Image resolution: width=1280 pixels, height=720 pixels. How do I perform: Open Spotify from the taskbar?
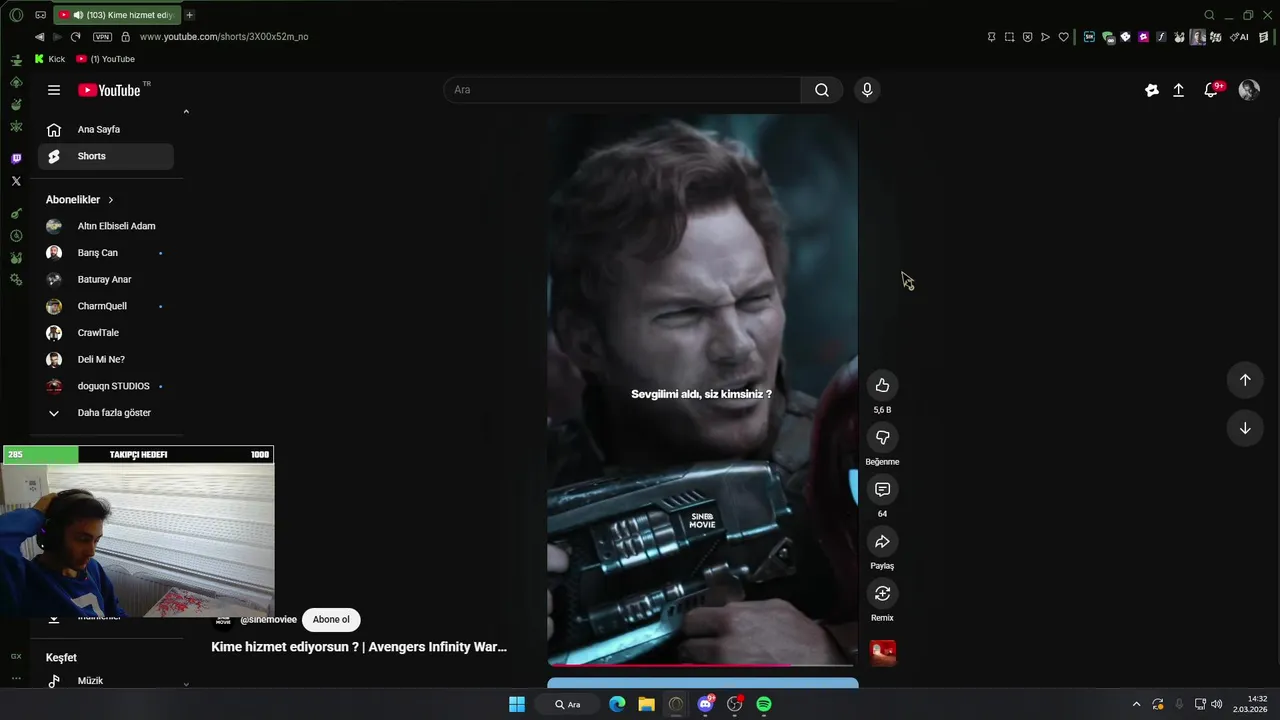764,704
